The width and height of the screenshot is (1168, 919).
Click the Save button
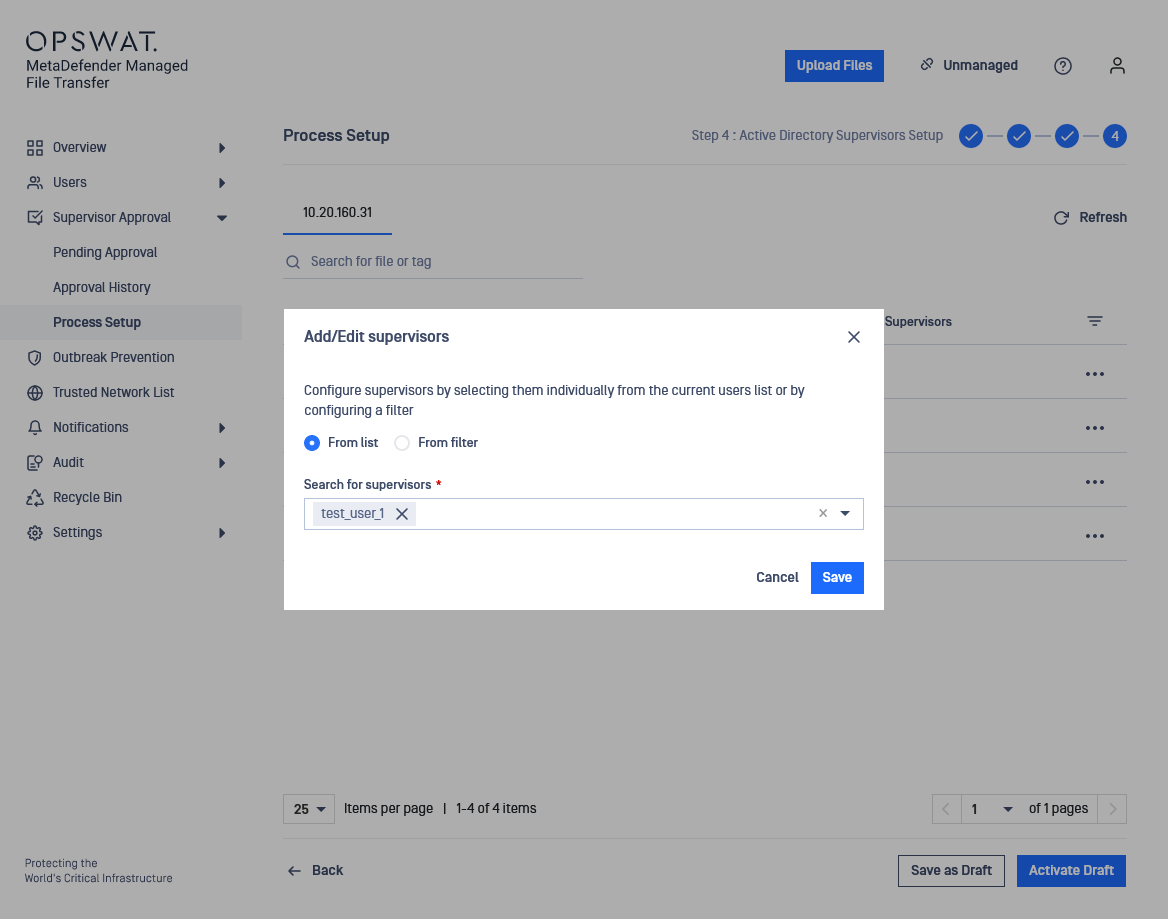837,578
